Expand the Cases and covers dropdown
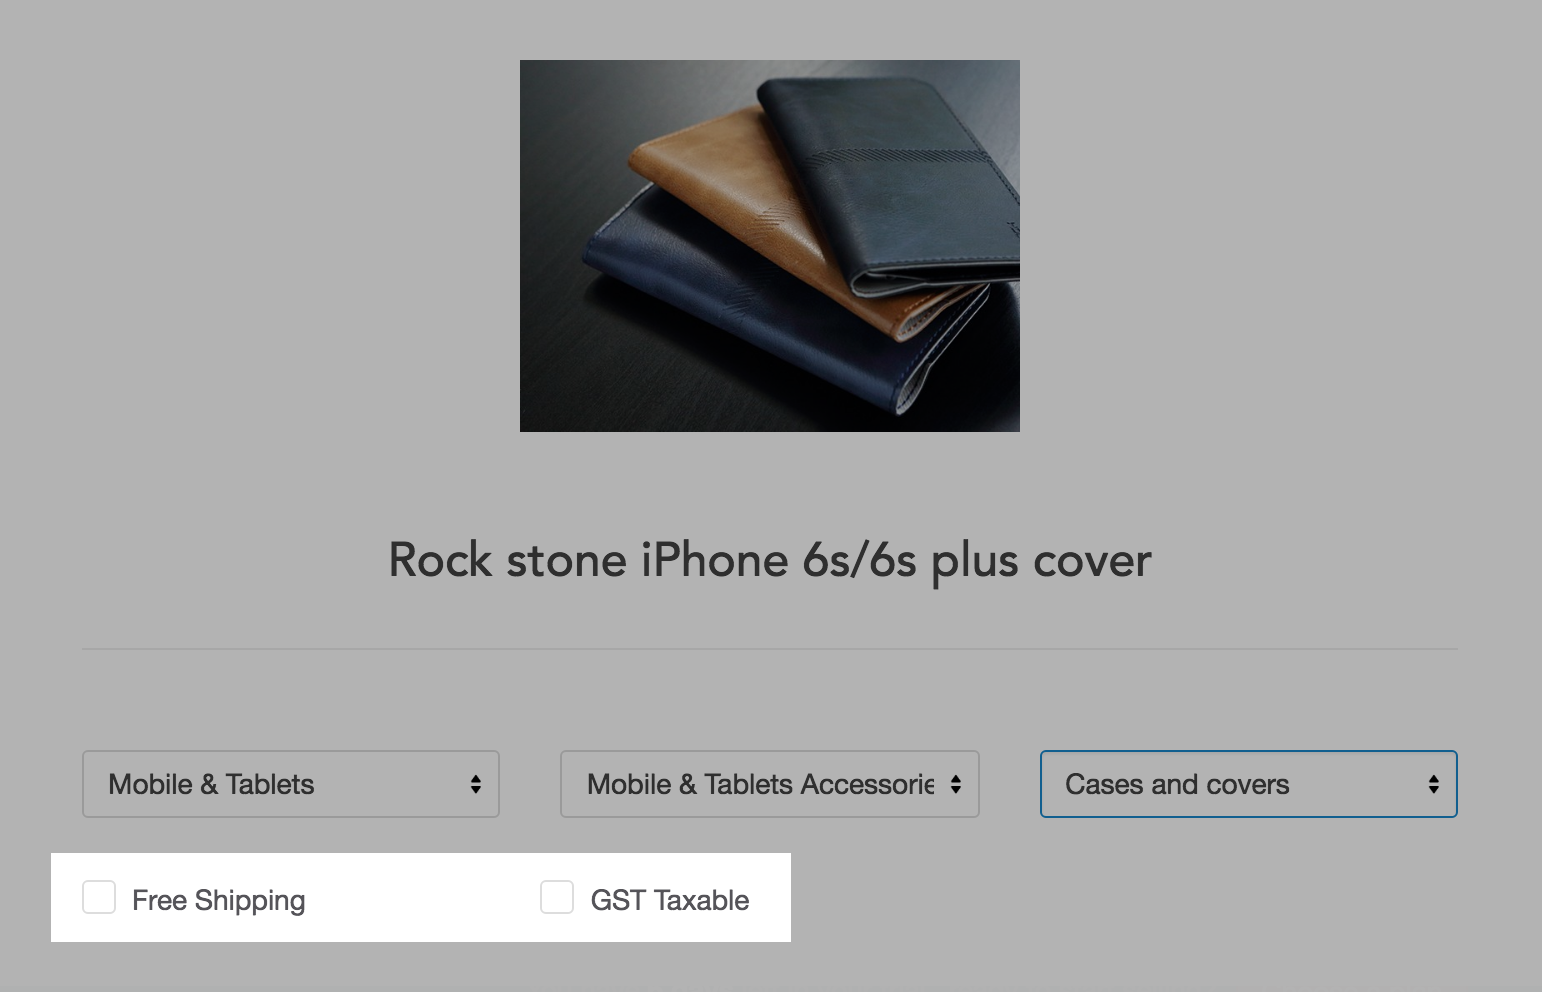The image size is (1542, 992). tap(1249, 784)
